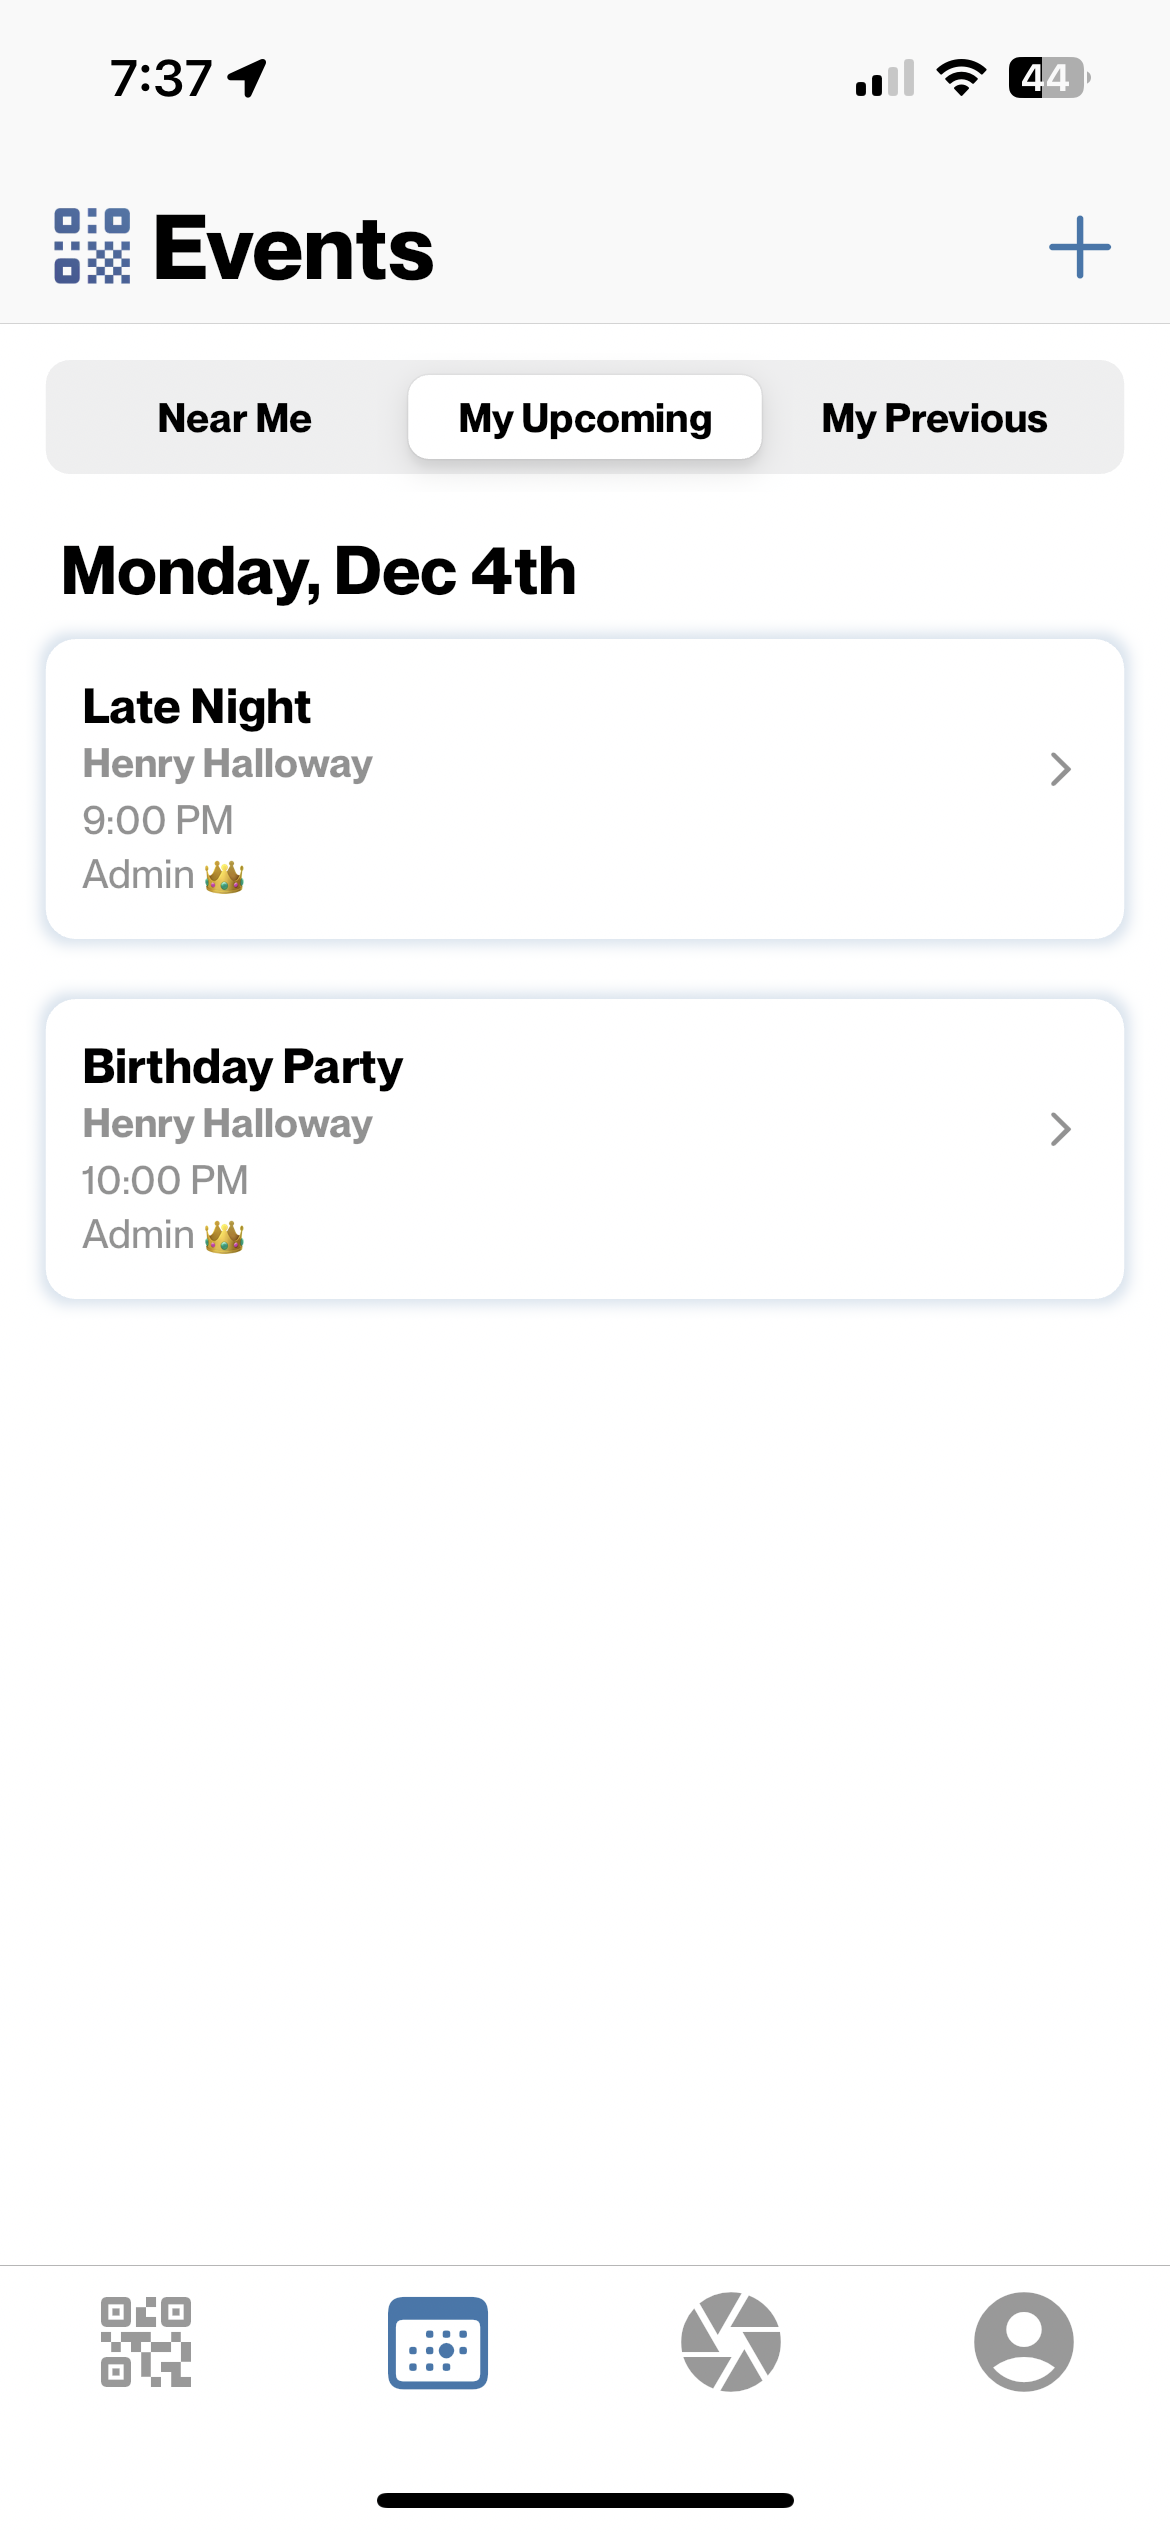Open the profile tab icon
The width and height of the screenshot is (1170, 2532).
[1024, 2342]
